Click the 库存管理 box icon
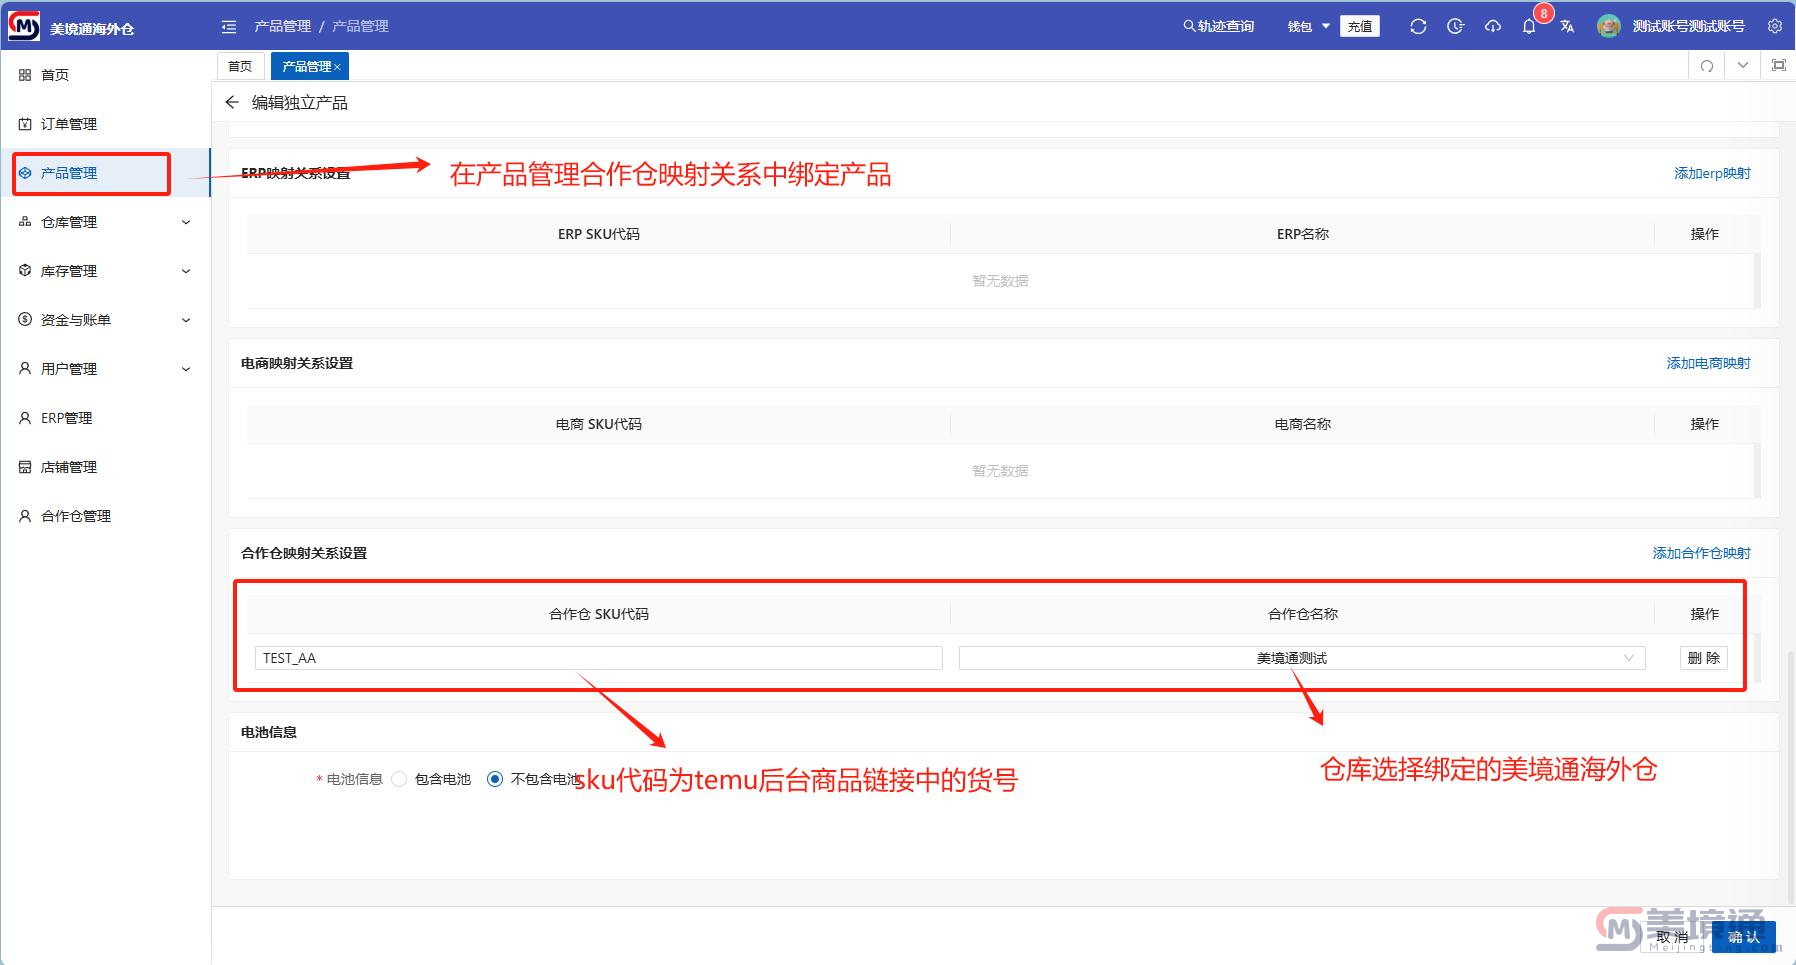Viewport: 1796px width, 965px height. (x=25, y=271)
